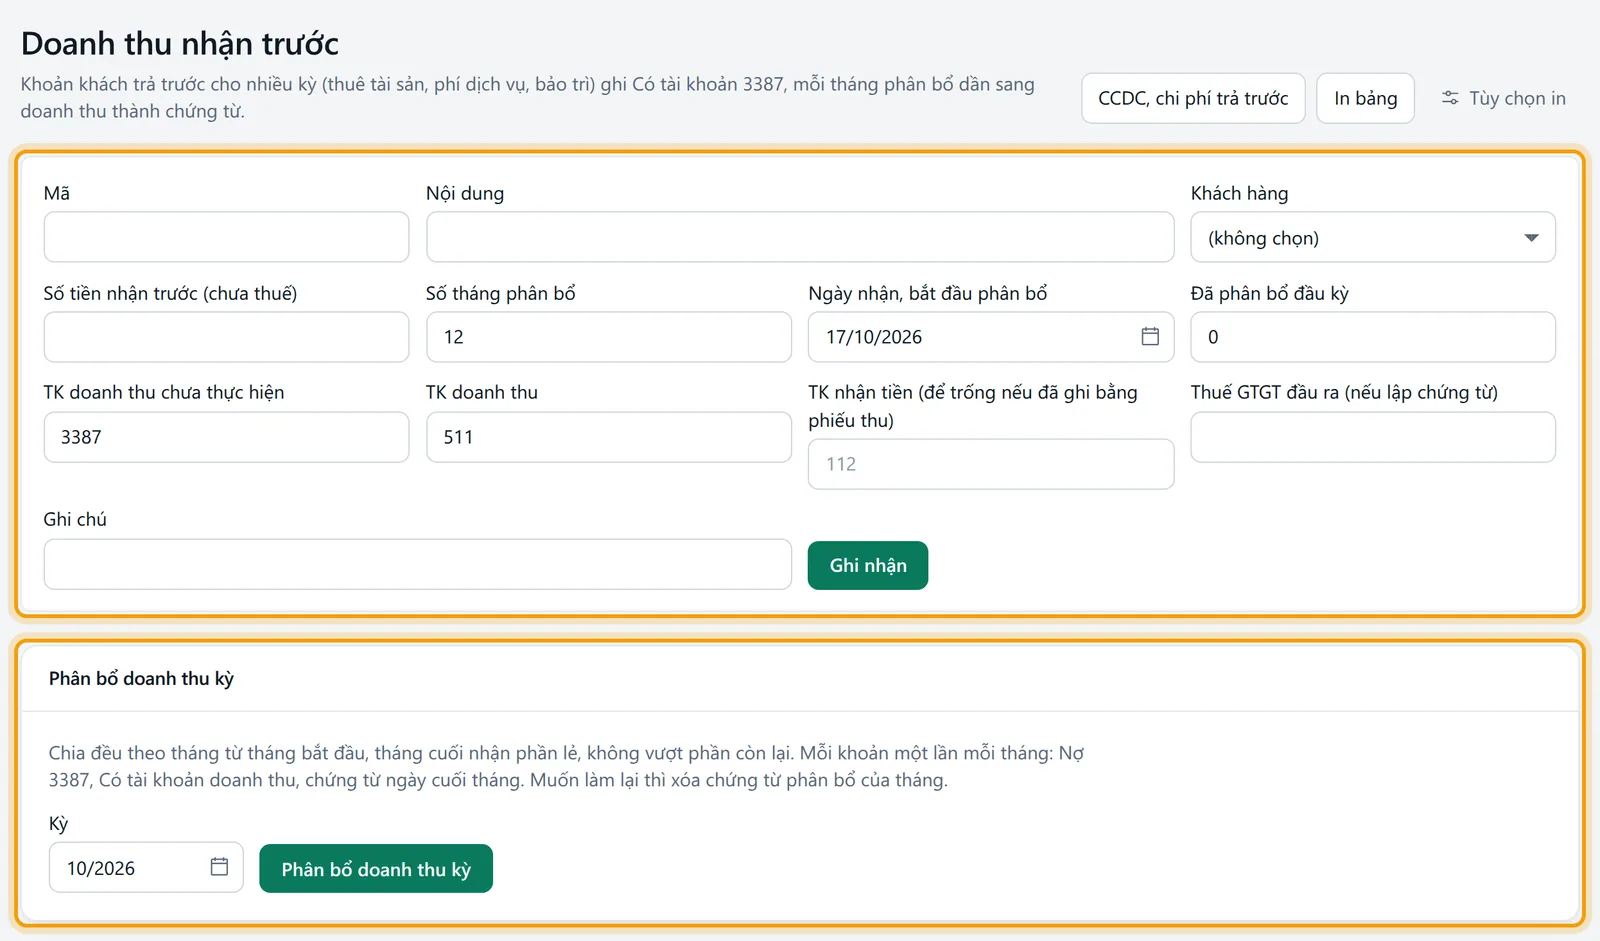Click the Phân bổ doanh thu kỳ heading

141,678
